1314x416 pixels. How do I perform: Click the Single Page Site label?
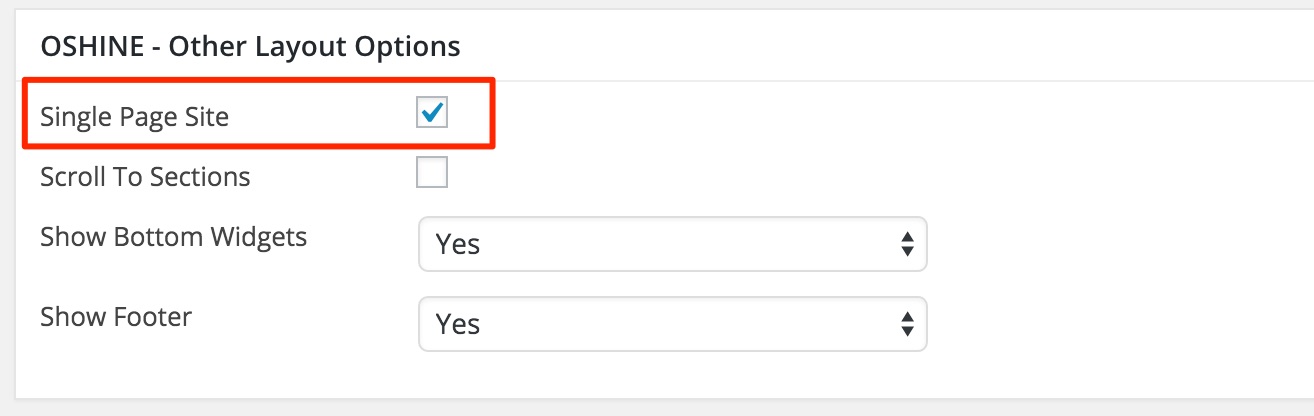(x=135, y=117)
